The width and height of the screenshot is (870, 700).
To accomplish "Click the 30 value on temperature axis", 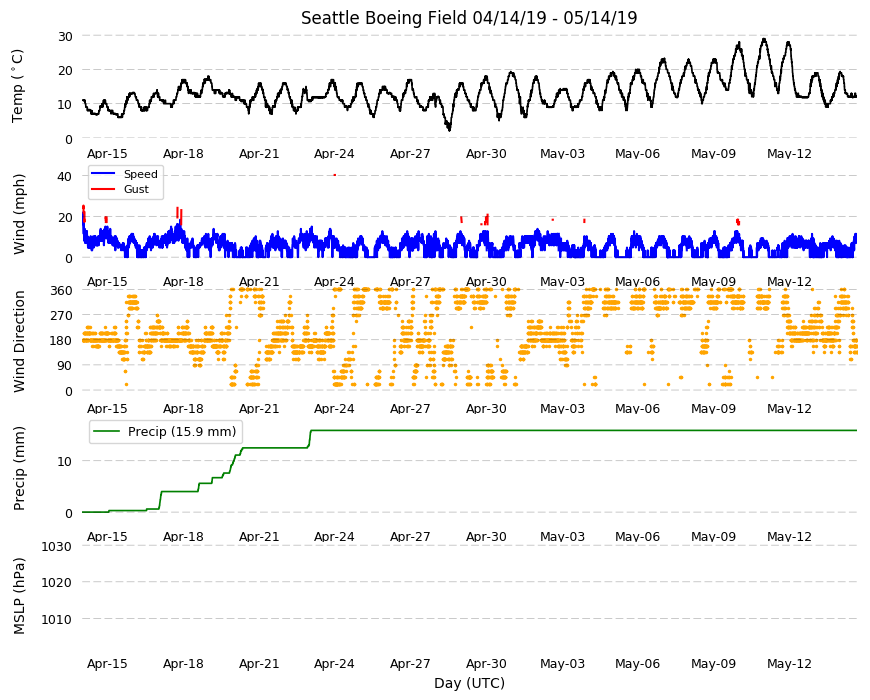I will (65, 37).
